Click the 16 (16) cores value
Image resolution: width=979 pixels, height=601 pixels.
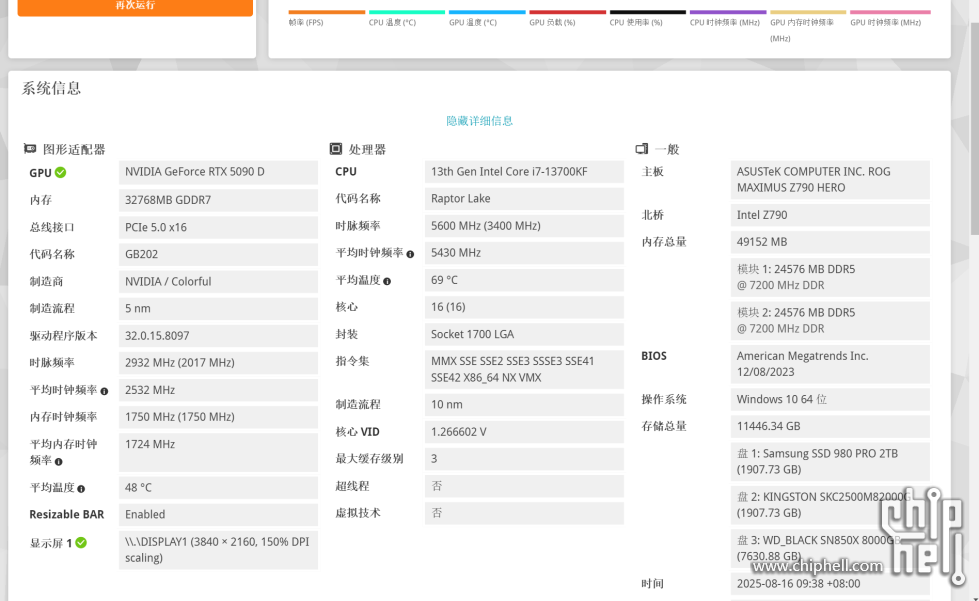(524, 307)
